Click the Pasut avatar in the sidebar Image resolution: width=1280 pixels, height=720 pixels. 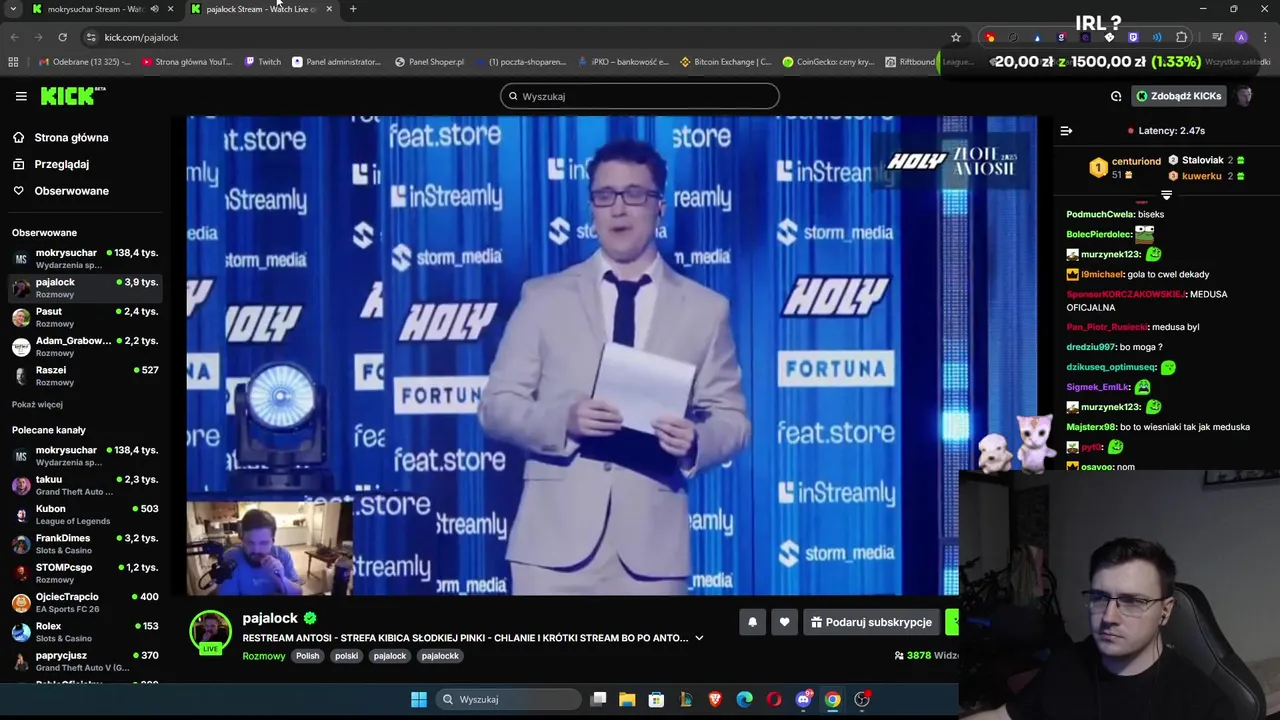[x=21, y=317]
